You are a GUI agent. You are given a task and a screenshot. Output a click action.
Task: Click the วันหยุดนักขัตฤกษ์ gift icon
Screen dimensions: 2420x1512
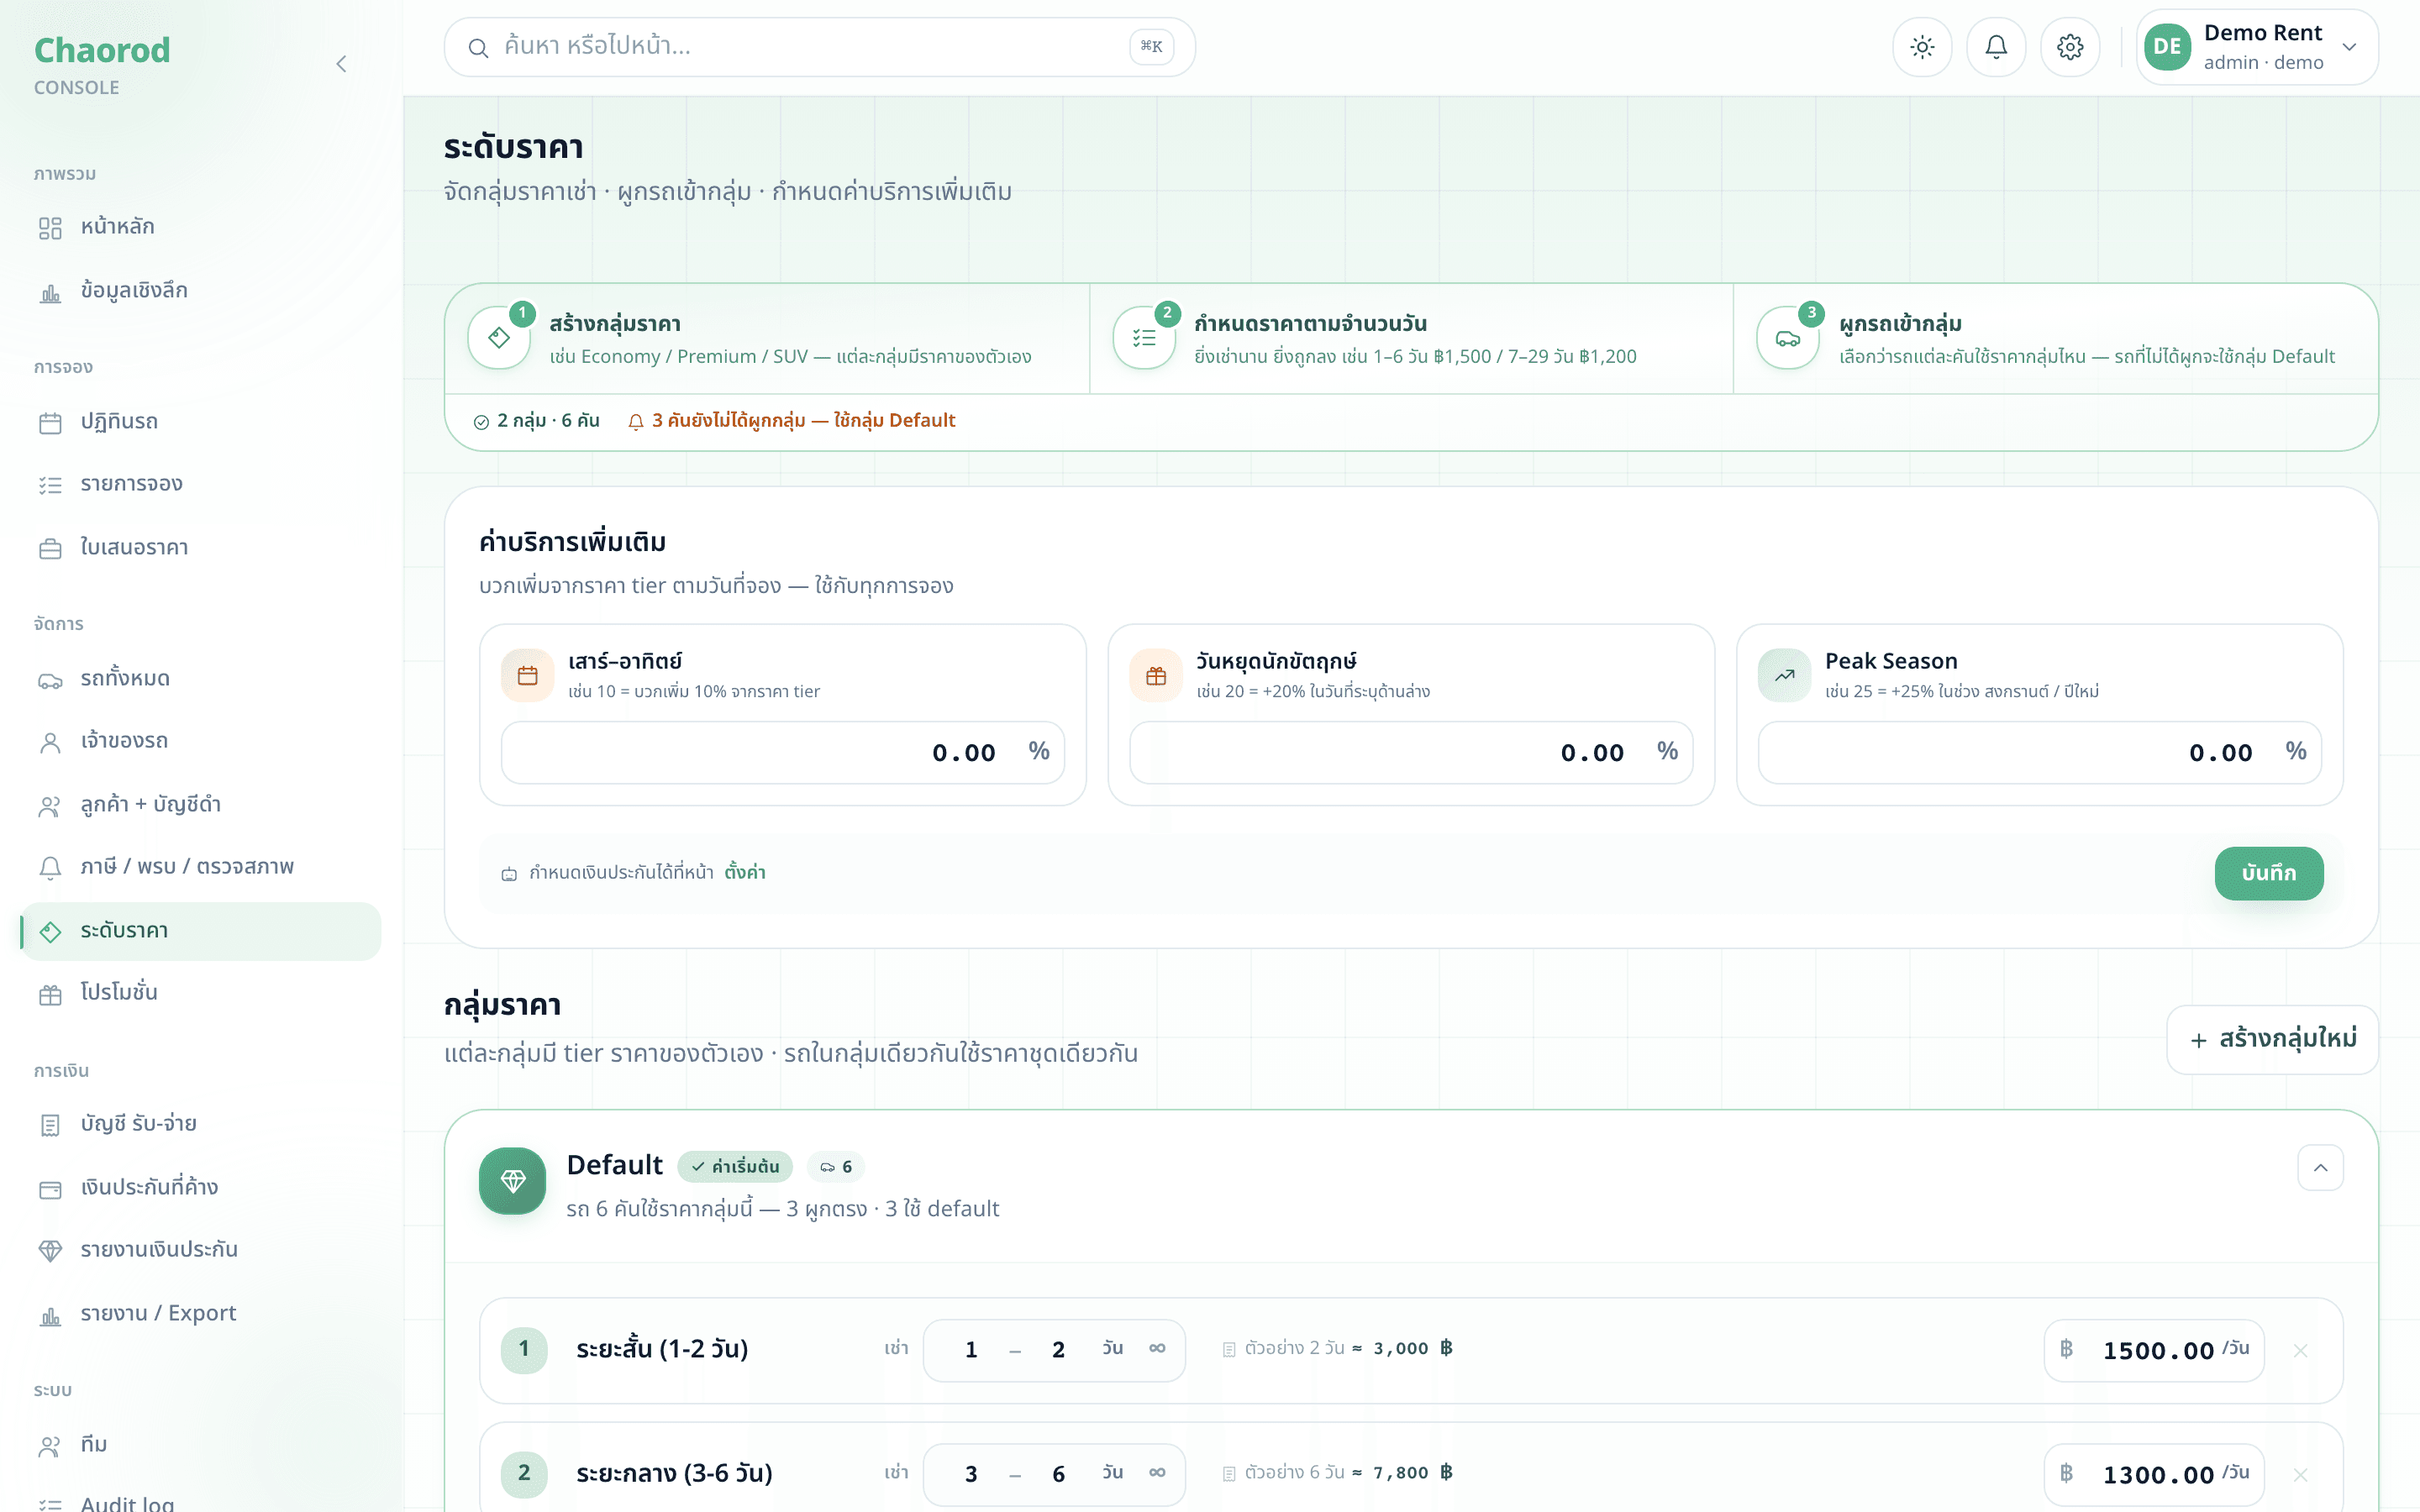(x=1156, y=676)
